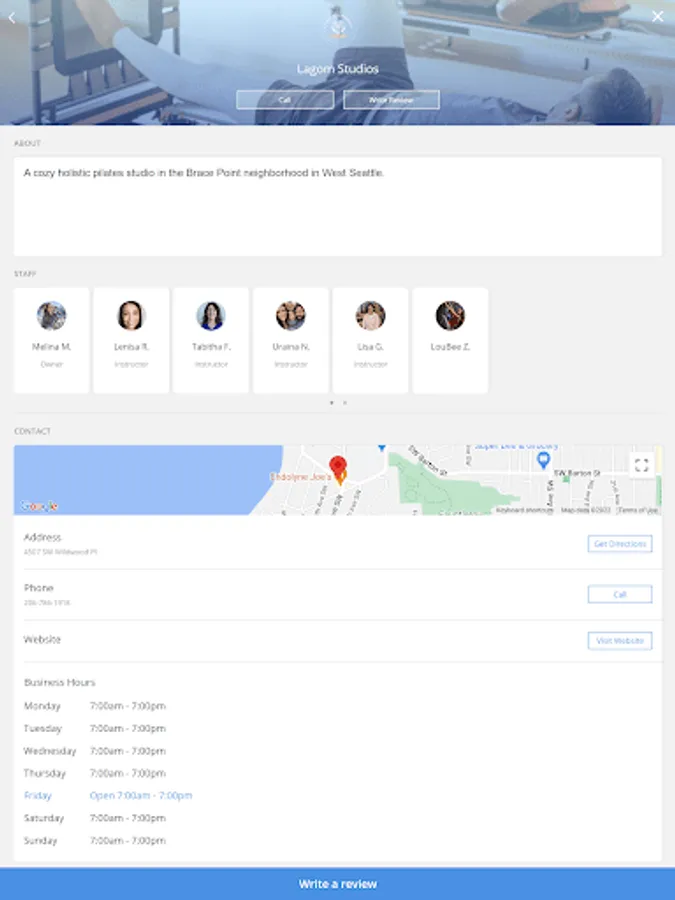The image size is (675, 900).
Task: Open map Terms of Use link
Action: point(637,510)
